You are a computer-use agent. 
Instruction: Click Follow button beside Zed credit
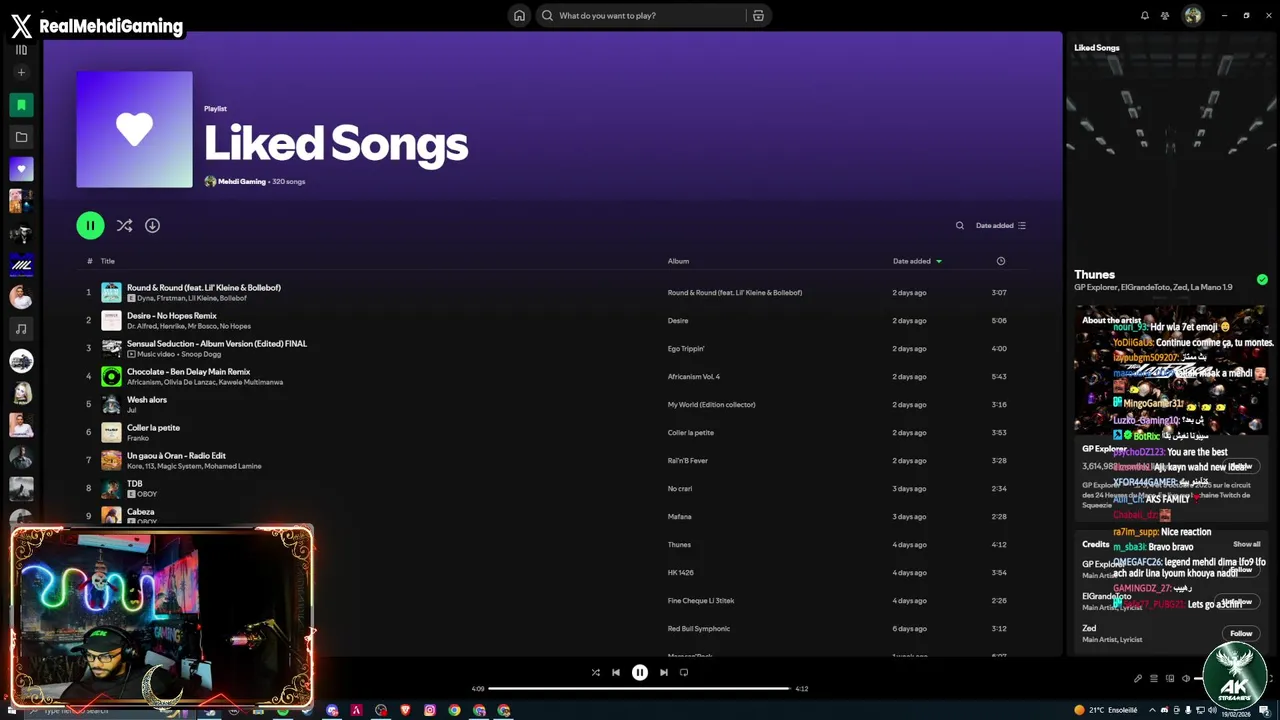[x=1241, y=633]
